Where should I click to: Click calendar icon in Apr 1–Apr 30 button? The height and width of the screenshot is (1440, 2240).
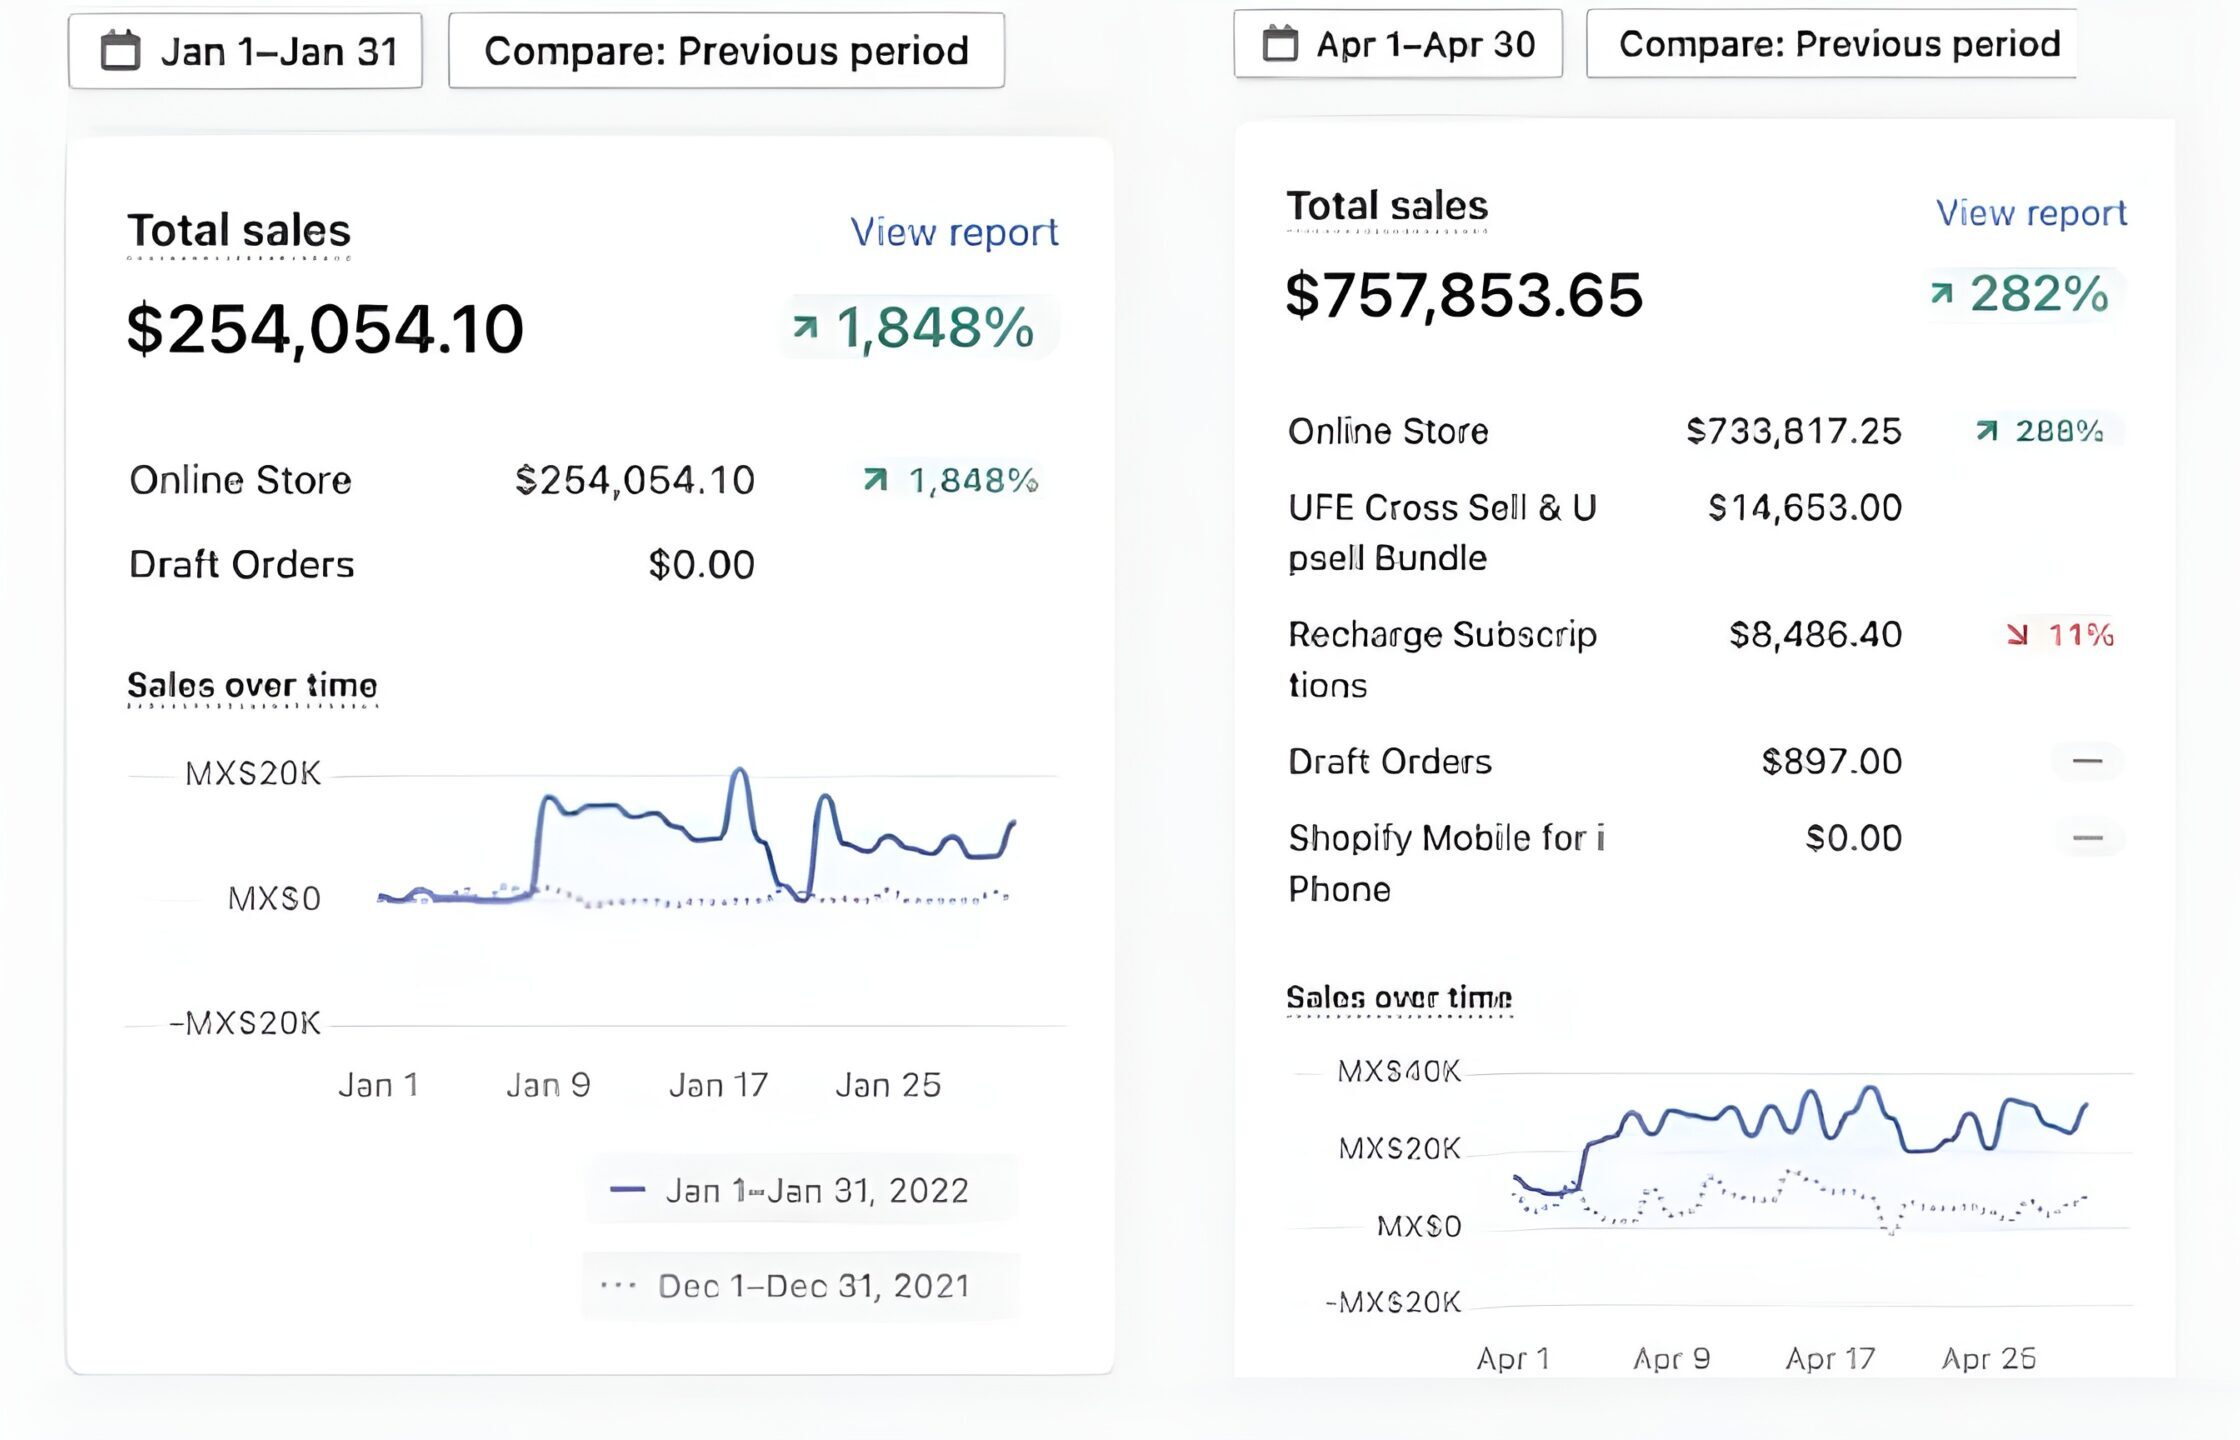tap(1280, 44)
